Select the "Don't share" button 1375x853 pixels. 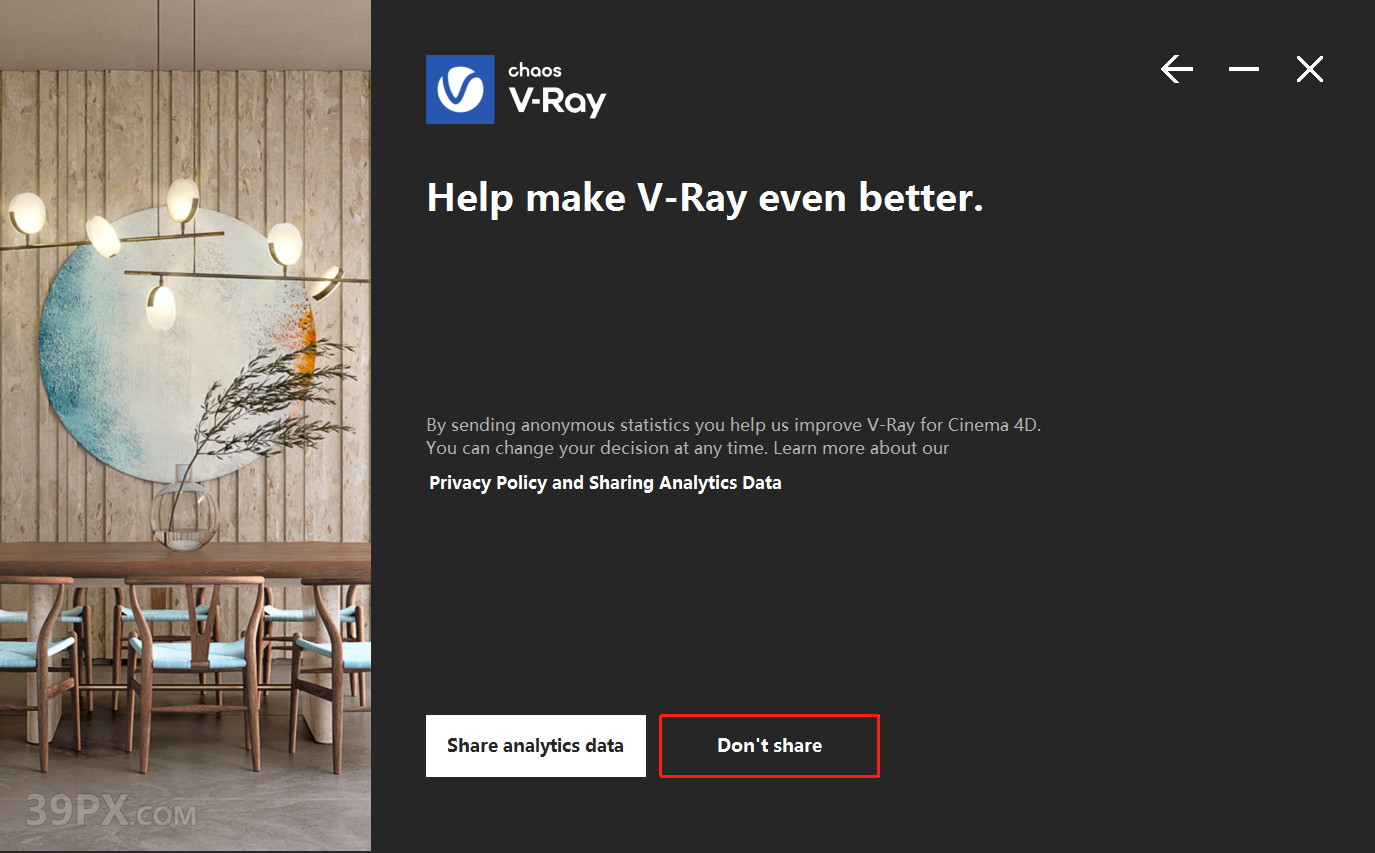[769, 746]
